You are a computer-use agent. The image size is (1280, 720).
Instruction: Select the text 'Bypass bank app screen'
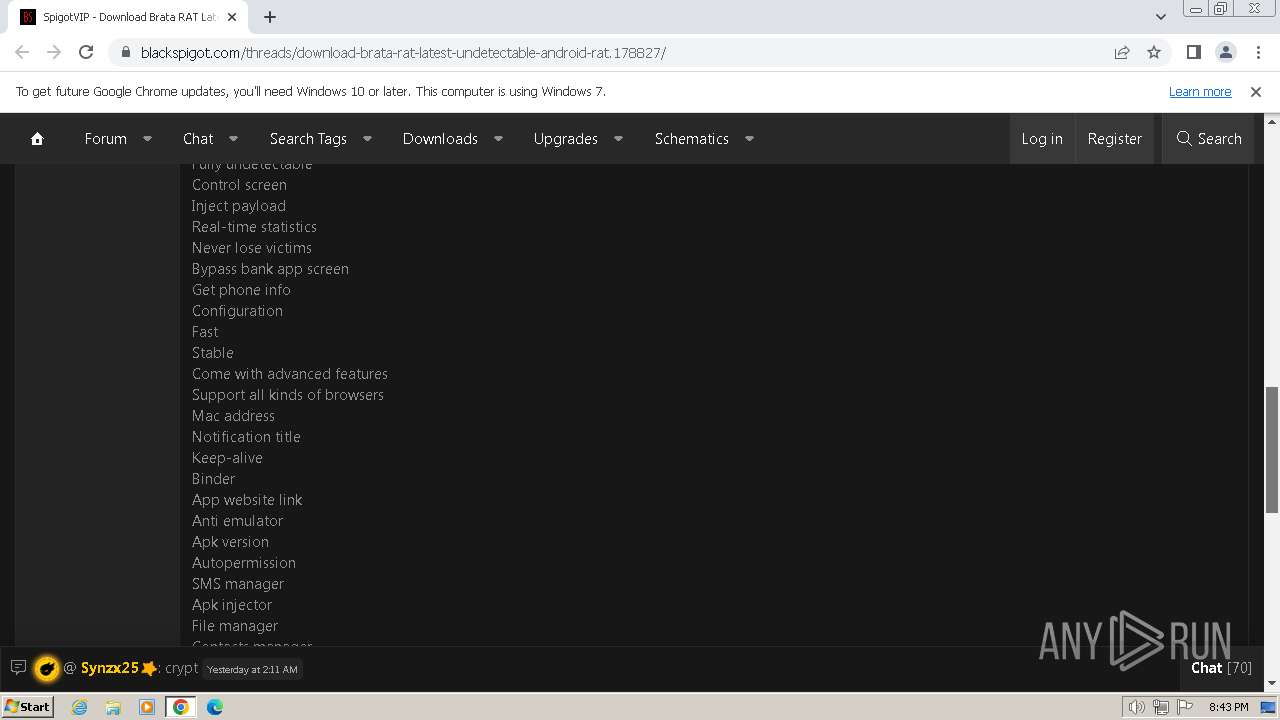(x=270, y=269)
